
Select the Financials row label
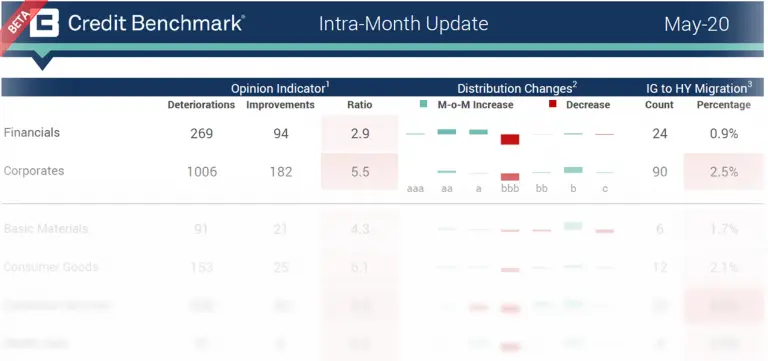(x=32, y=133)
